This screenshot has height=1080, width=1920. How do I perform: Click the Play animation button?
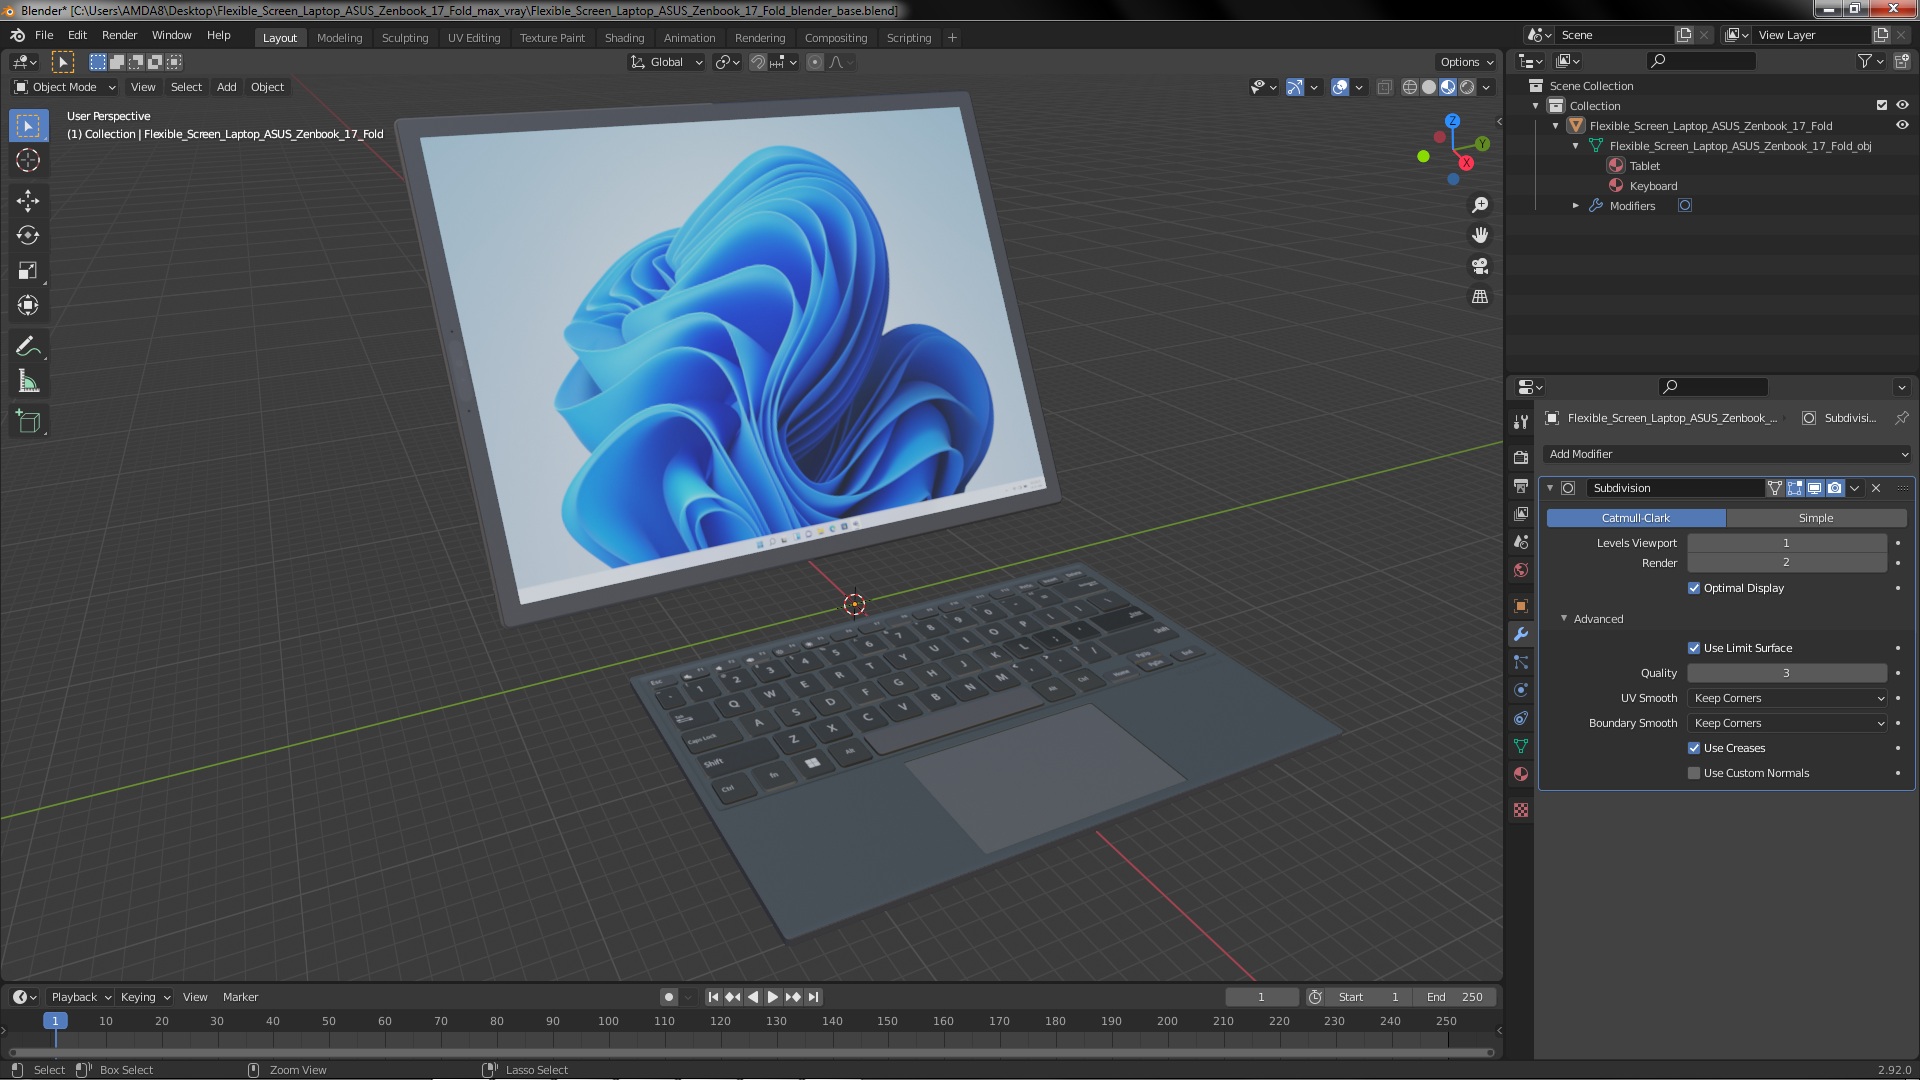click(x=773, y=997)
